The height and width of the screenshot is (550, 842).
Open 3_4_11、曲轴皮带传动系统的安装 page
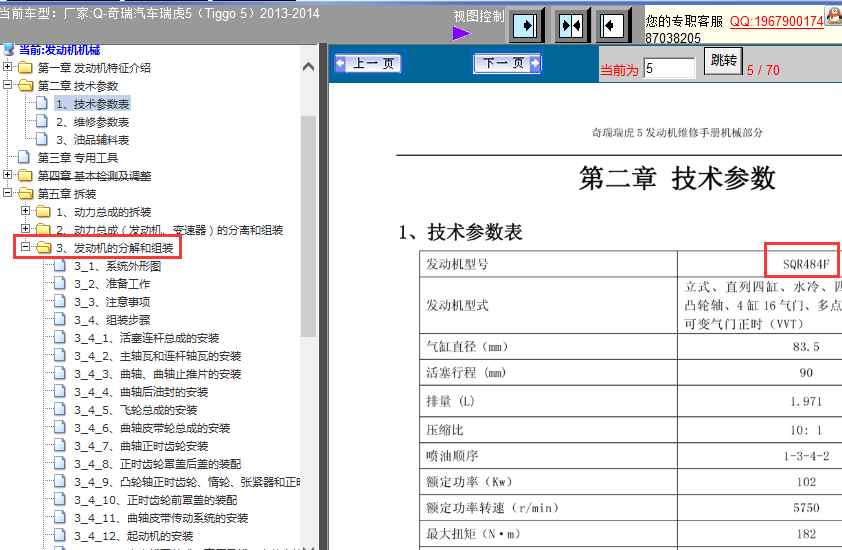pos(161,518)
